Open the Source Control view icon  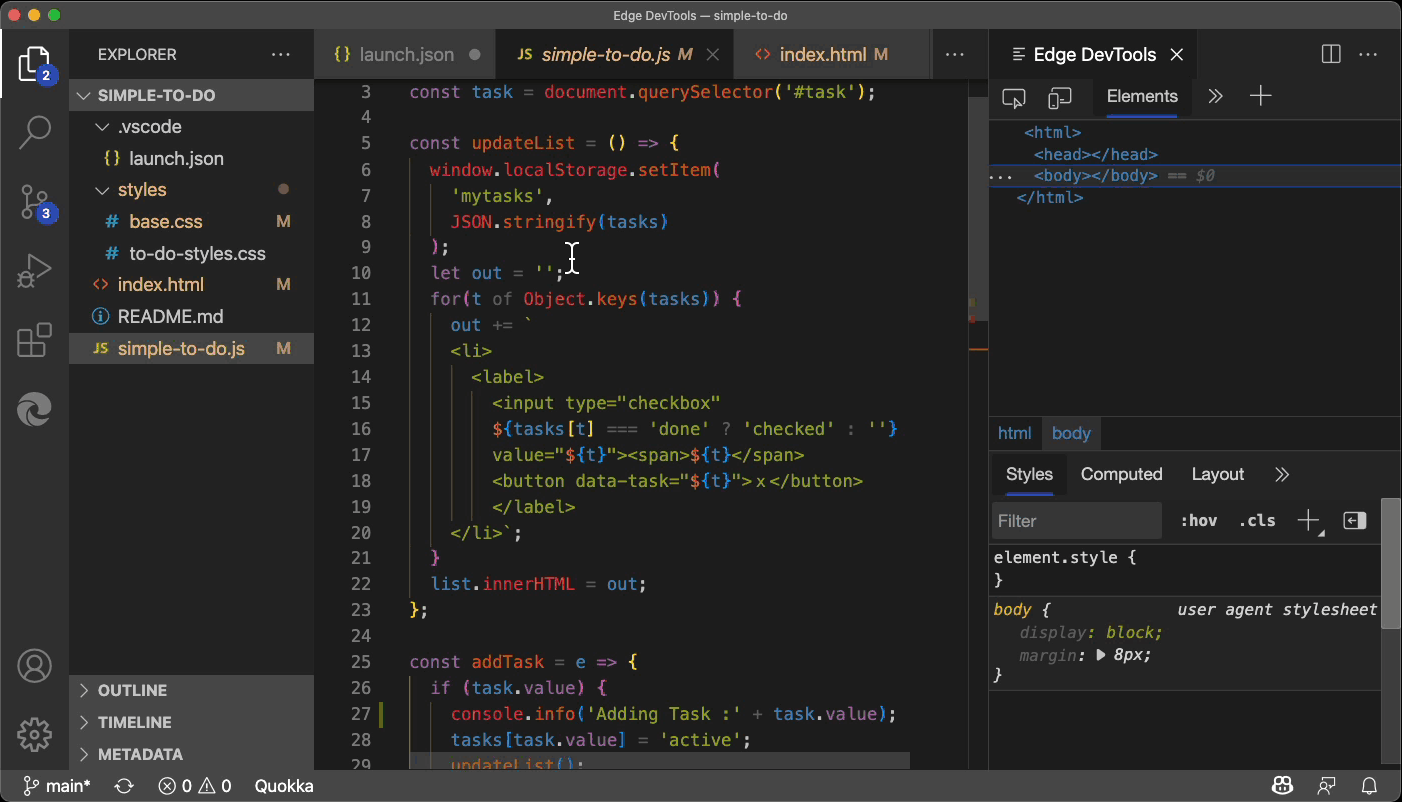pos(34,201)
